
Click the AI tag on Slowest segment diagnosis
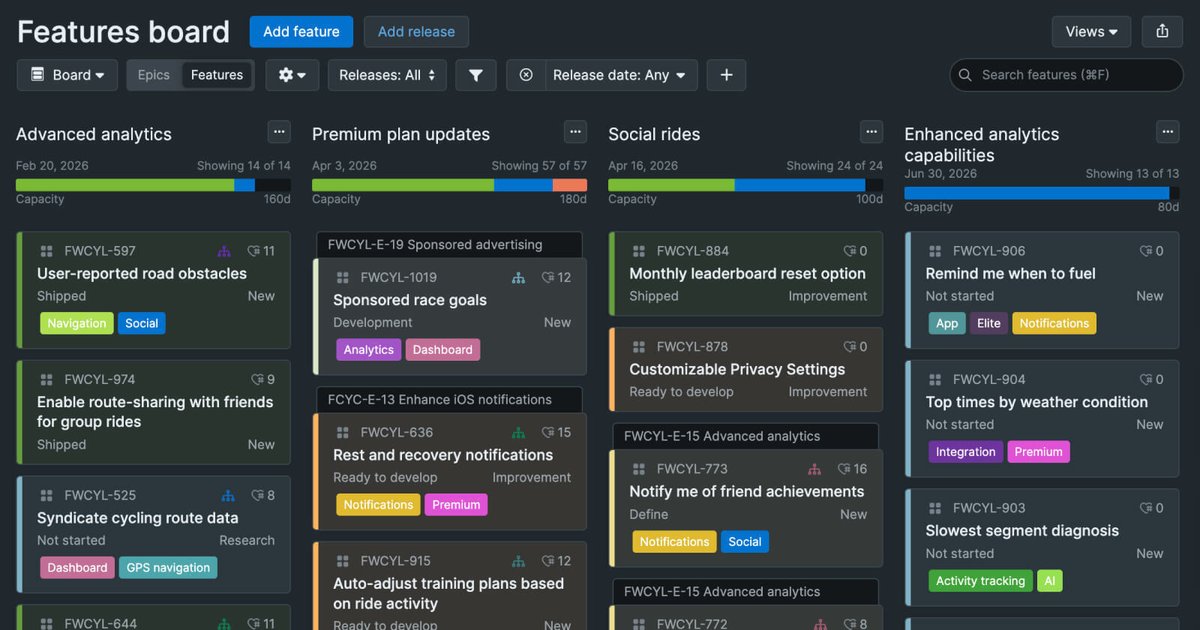point(1049,580)
